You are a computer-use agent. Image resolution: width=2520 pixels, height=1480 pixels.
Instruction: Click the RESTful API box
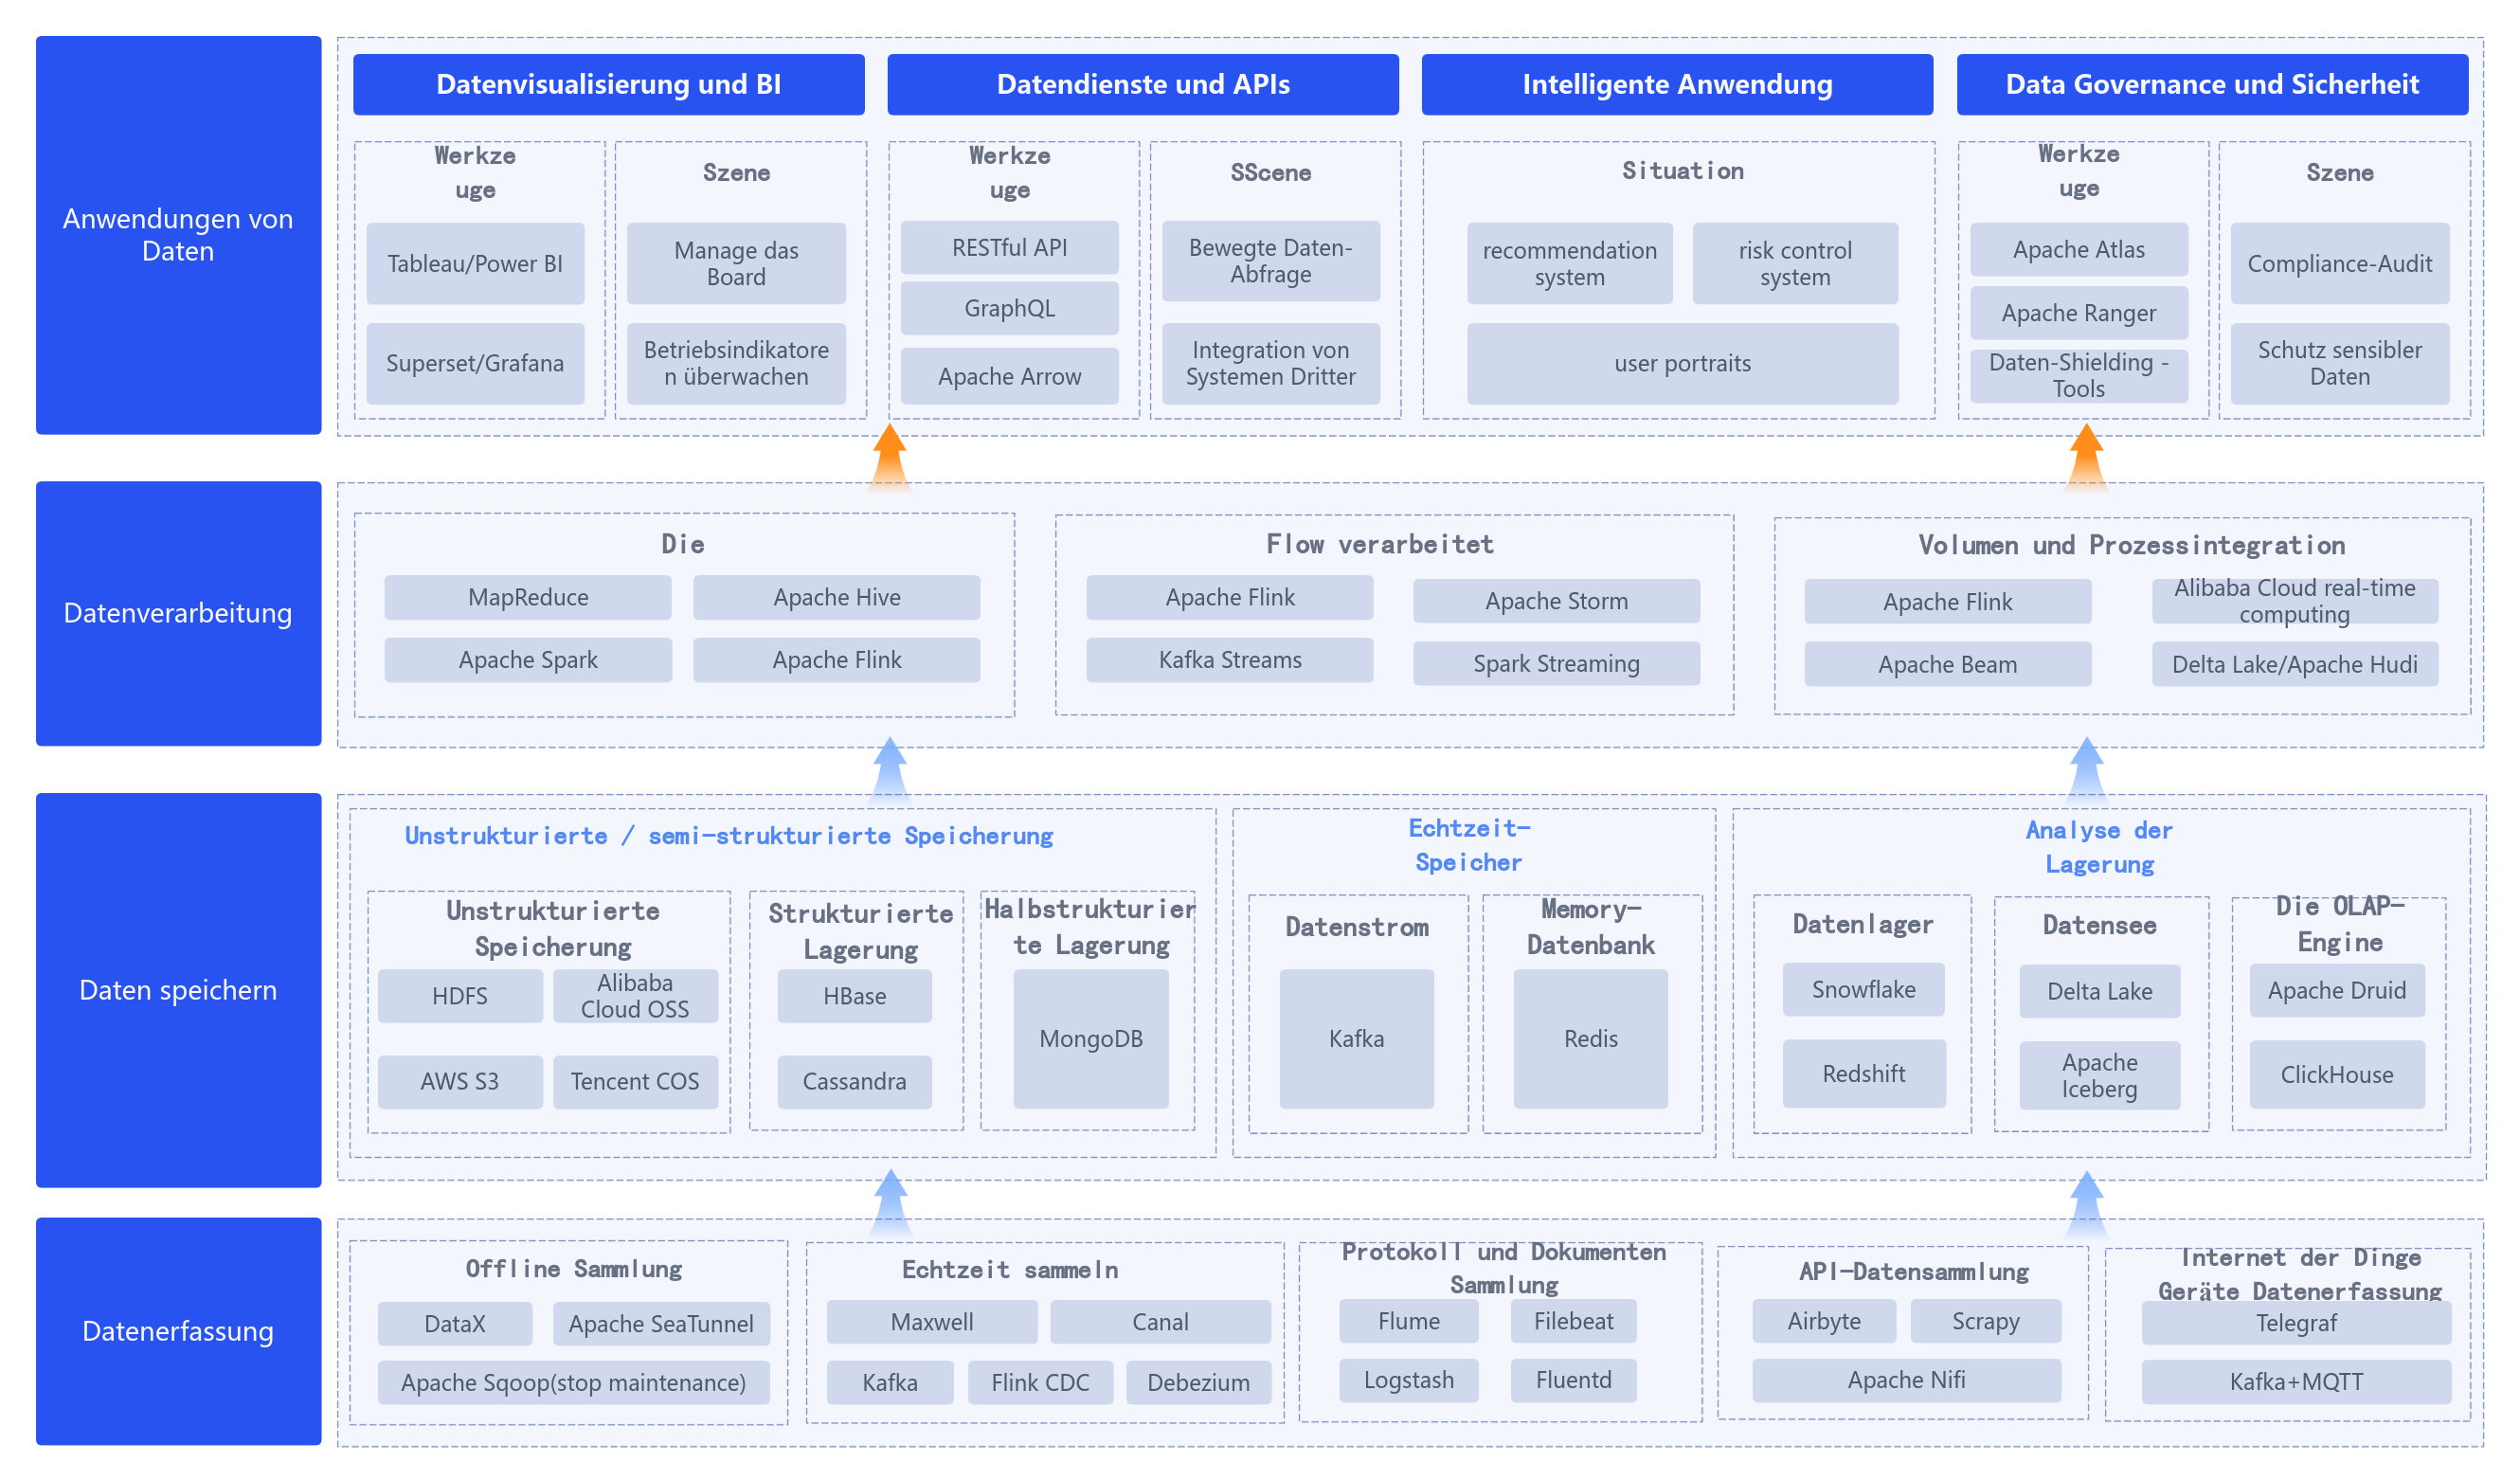1009,248
